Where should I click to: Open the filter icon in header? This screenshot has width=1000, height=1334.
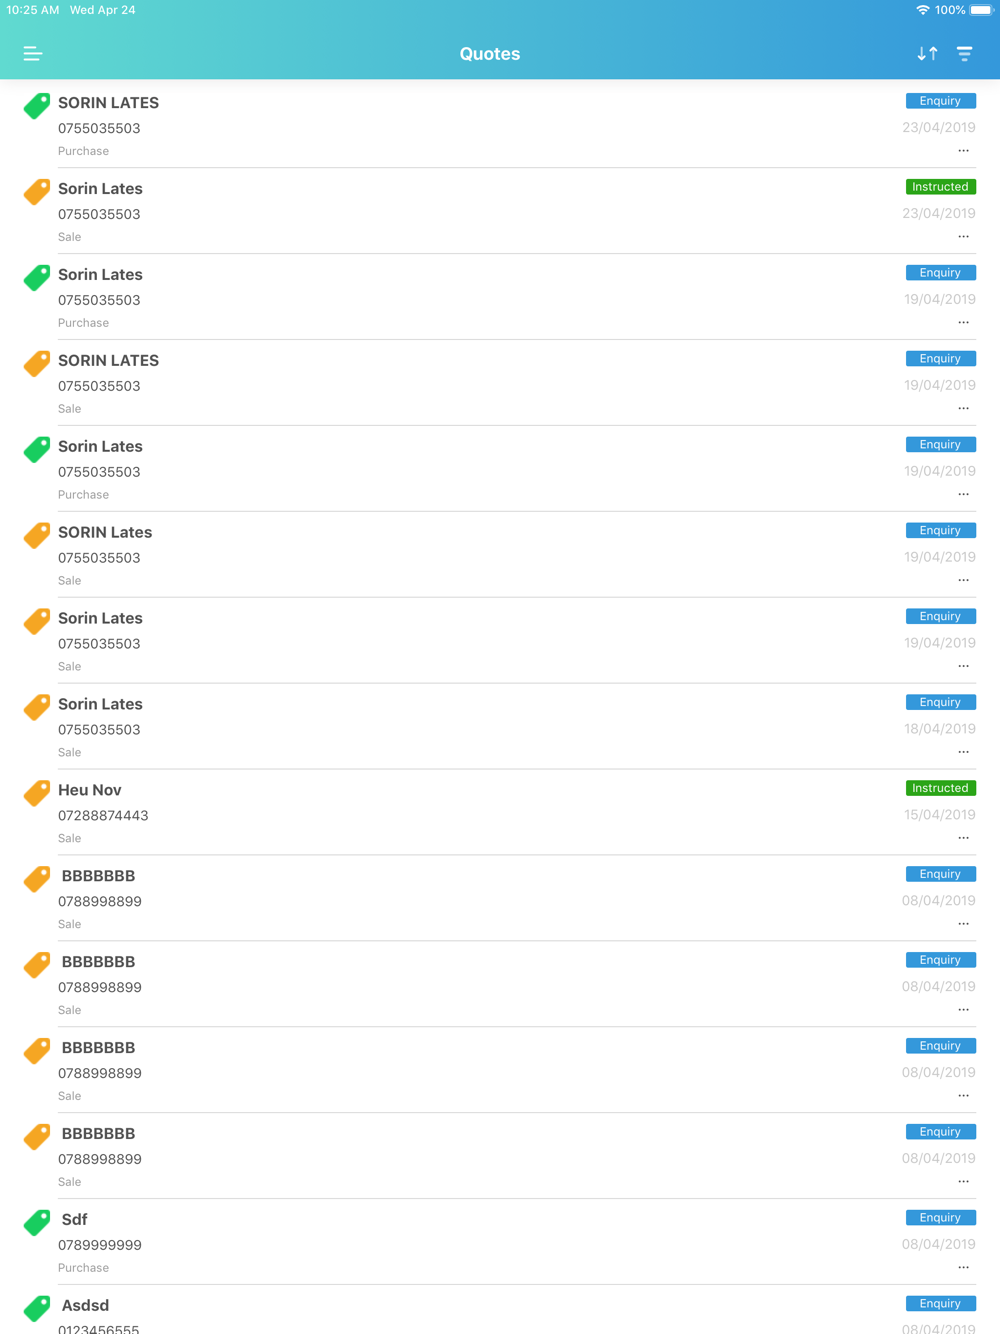click(964, 54)
